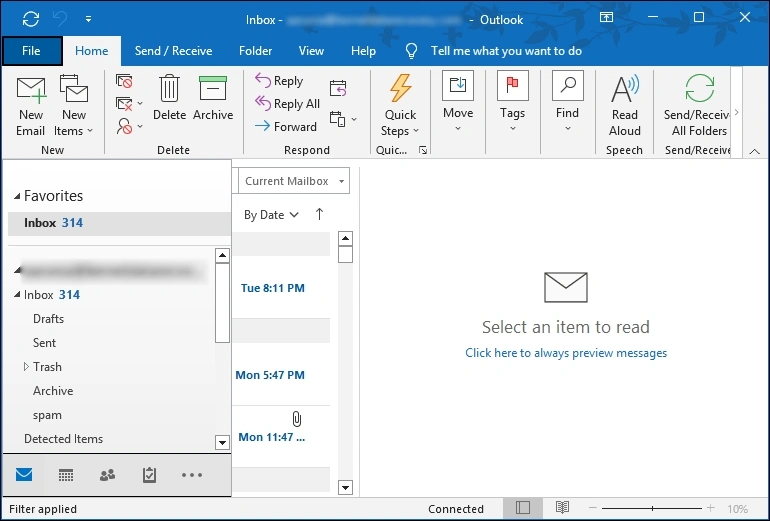770x521 pixels.
Task: Reply to the selected message
Action: [279, 81]
